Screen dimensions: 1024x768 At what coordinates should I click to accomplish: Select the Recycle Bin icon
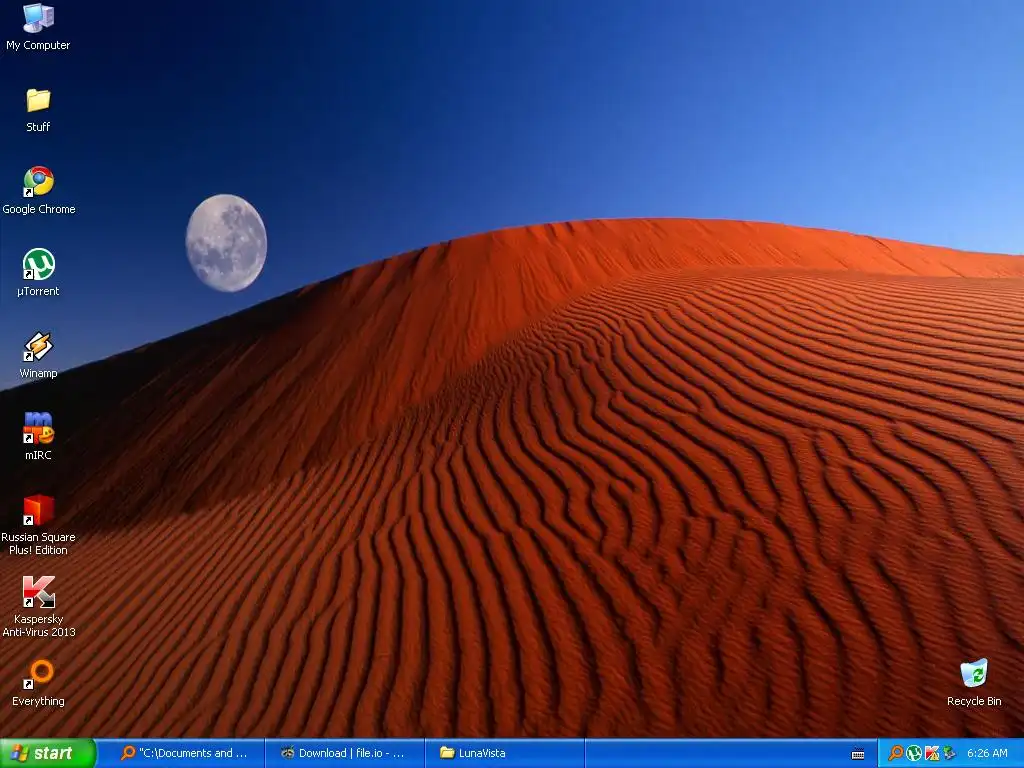coord(974,683)
